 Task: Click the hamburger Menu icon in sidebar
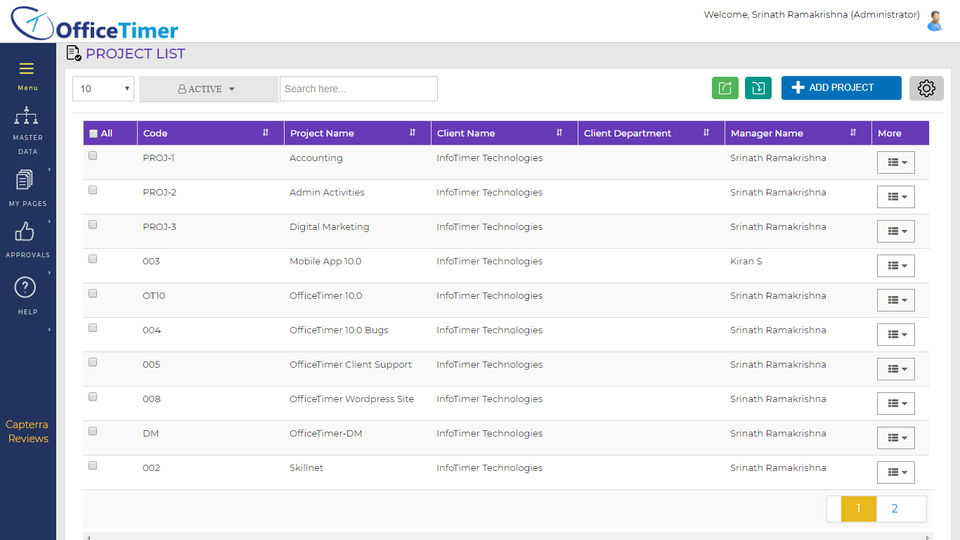[x=27, y=69]
